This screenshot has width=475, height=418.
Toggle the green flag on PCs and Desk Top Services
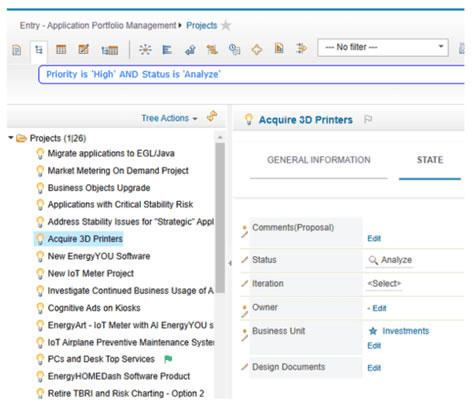(168, 359)
